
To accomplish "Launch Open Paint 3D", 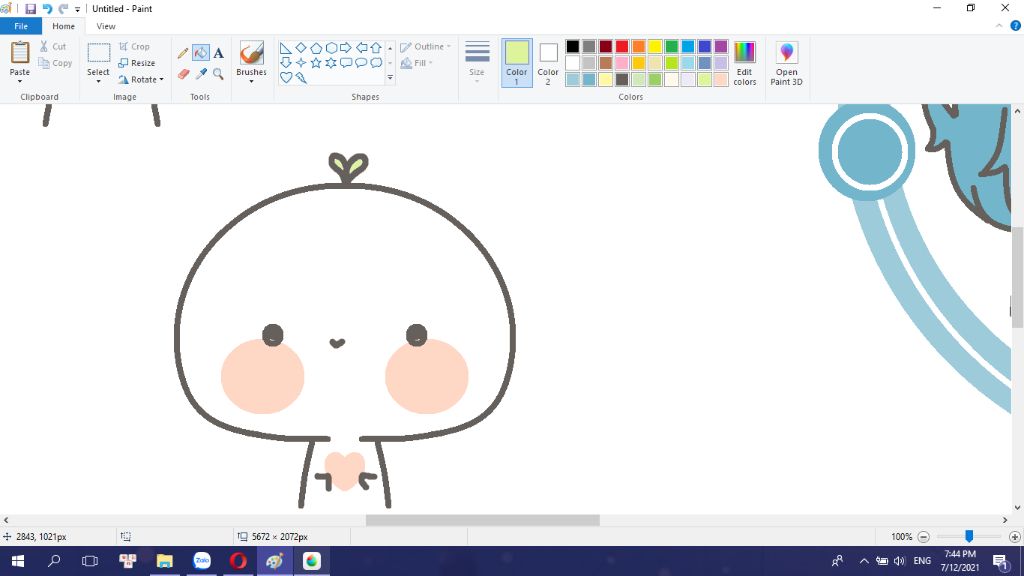I will pos(786,63).
